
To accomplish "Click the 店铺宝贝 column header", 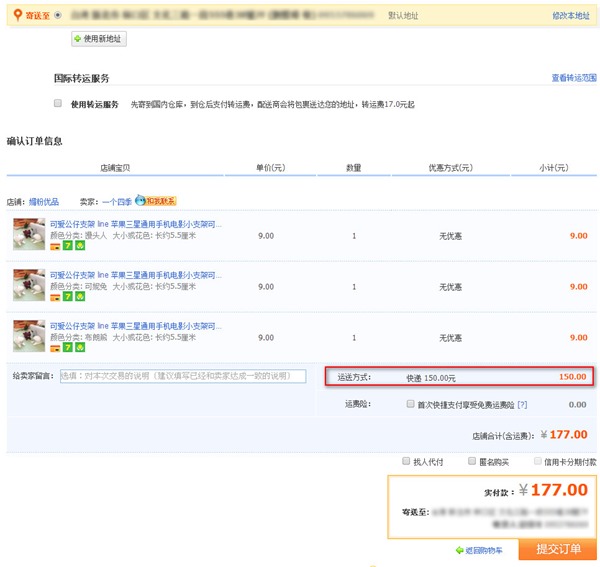I will [115, 168].
